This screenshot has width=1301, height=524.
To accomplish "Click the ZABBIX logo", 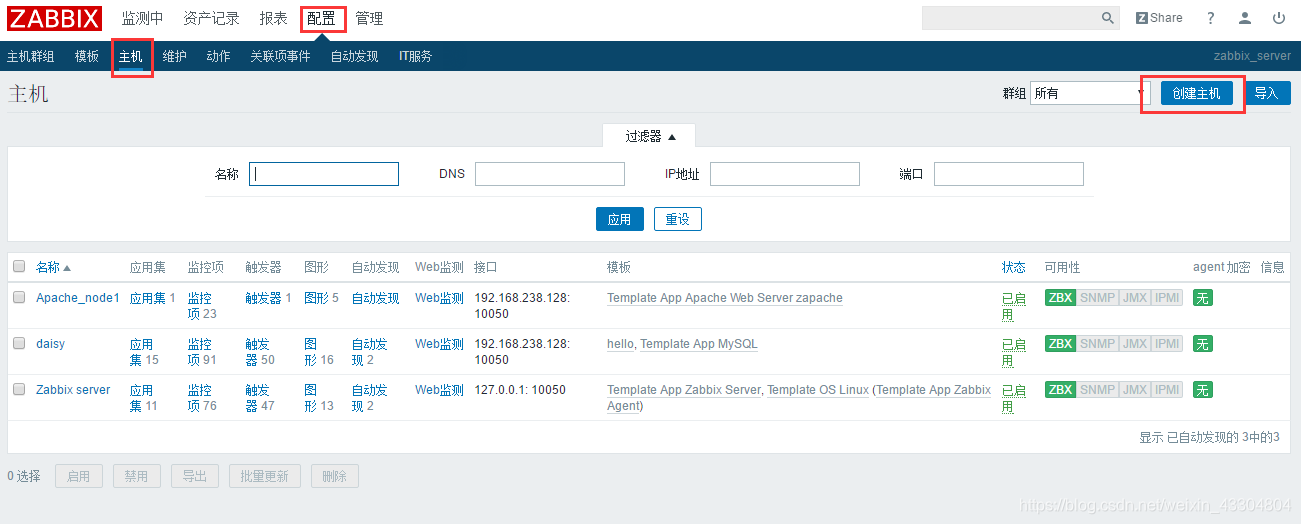I will tap(55, 18).
